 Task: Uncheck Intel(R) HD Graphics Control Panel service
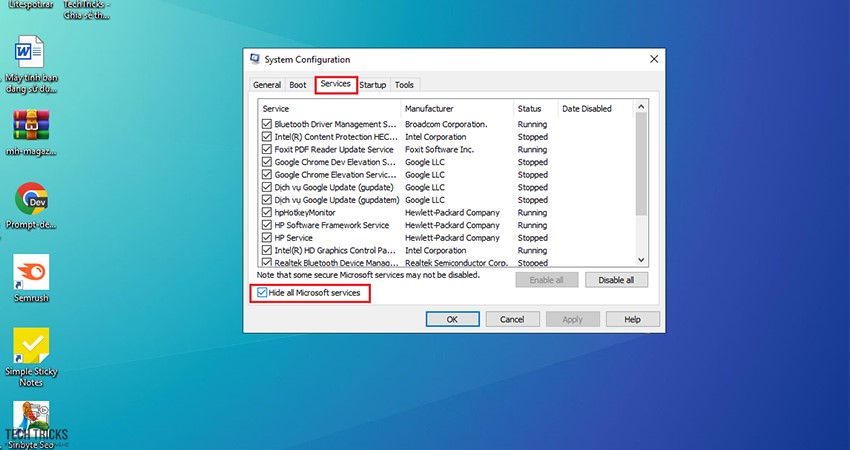(x=267, y=250)
